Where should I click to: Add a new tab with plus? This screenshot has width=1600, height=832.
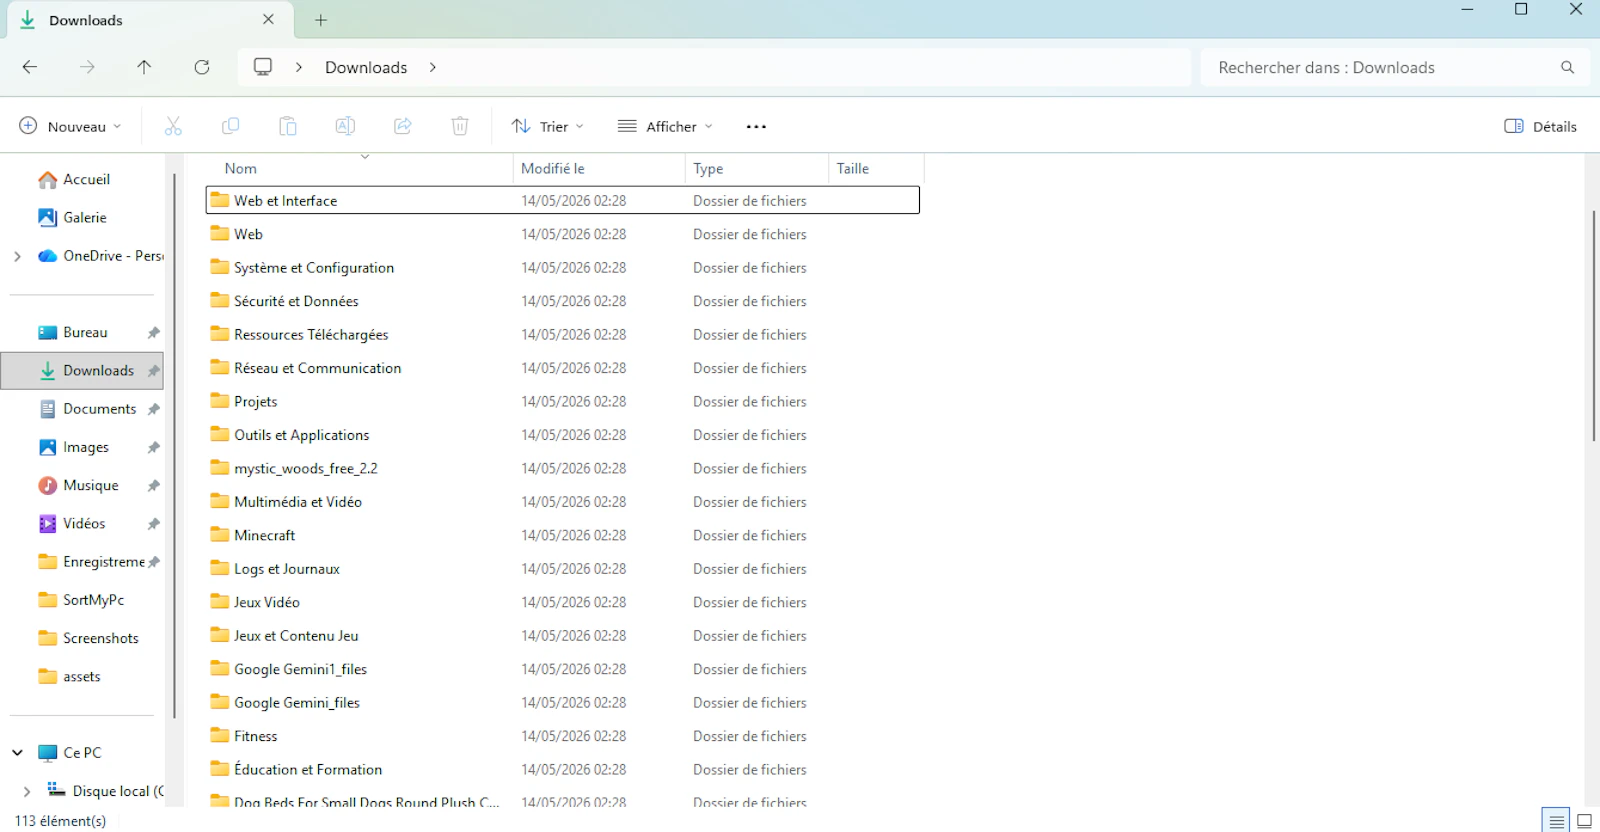point(321,20)
